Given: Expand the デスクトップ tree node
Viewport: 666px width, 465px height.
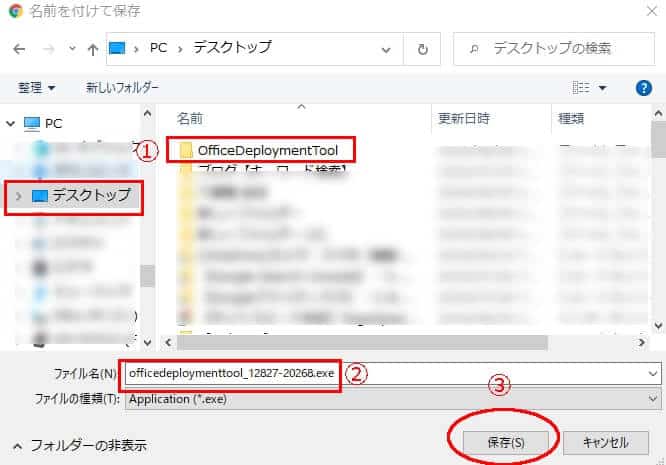Looking at the screenshot, I should click(19, 196).
